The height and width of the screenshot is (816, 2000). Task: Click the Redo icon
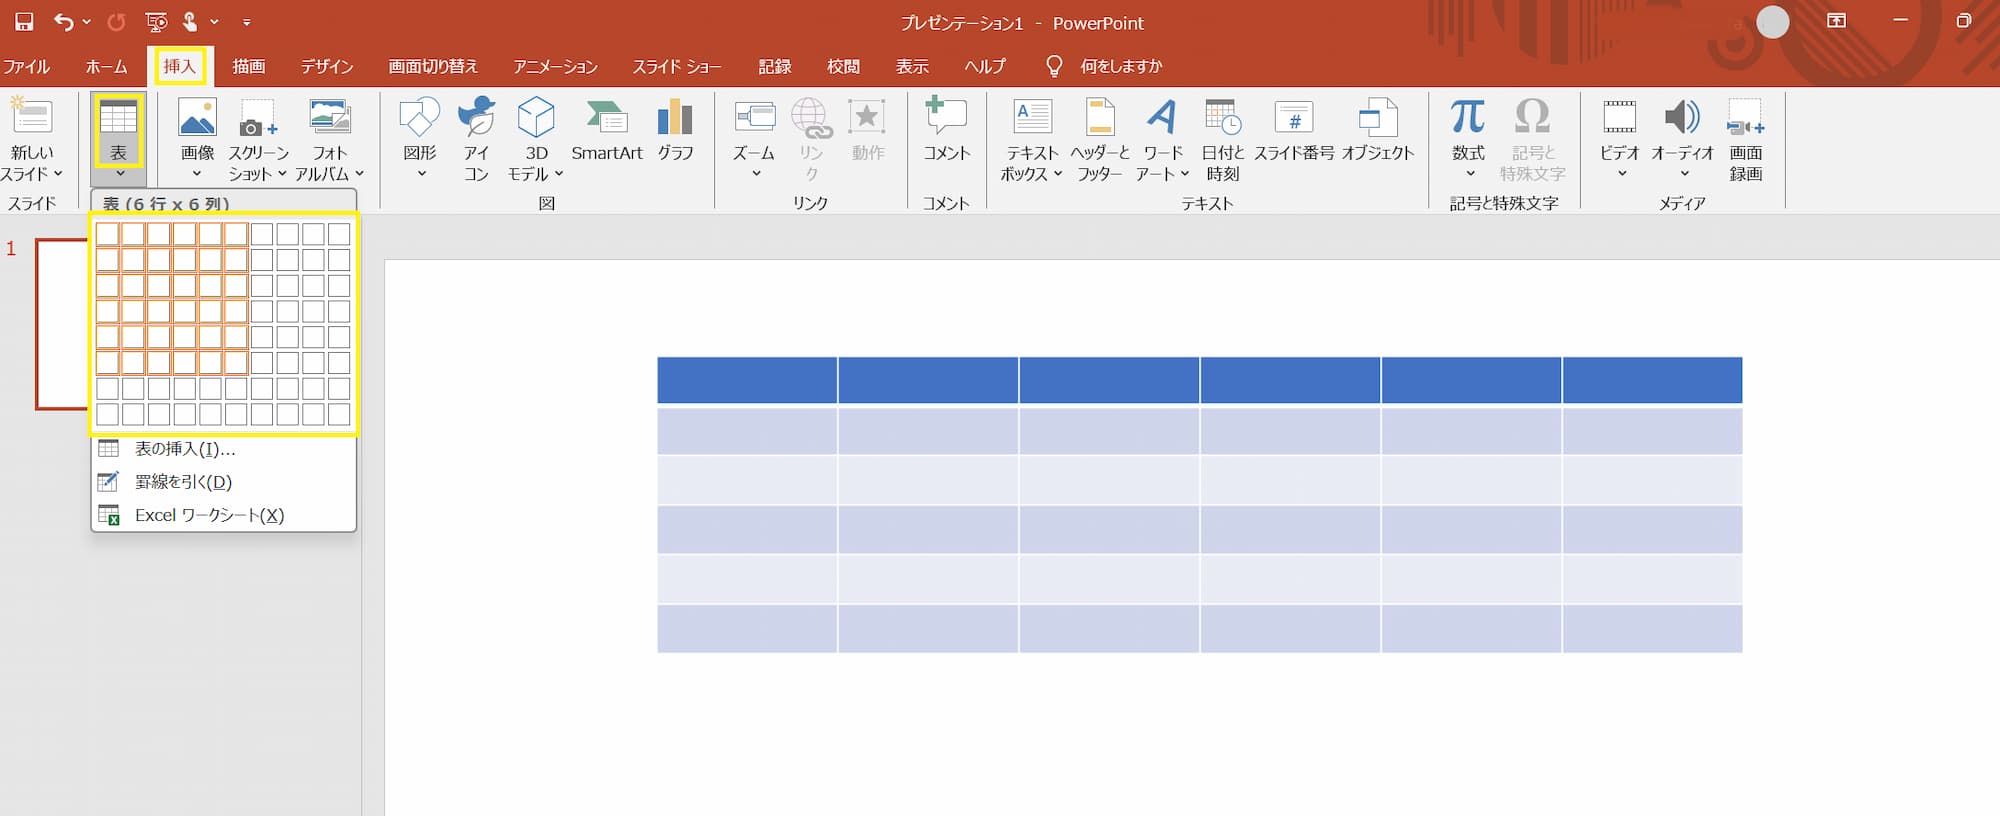pyautogui.click(x=117, y=22)
